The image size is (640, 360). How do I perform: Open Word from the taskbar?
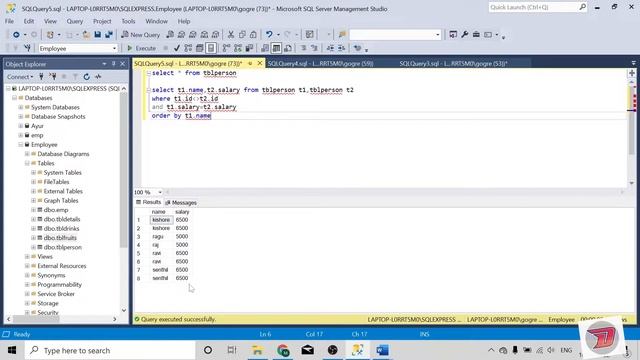(x=382, y=350)
